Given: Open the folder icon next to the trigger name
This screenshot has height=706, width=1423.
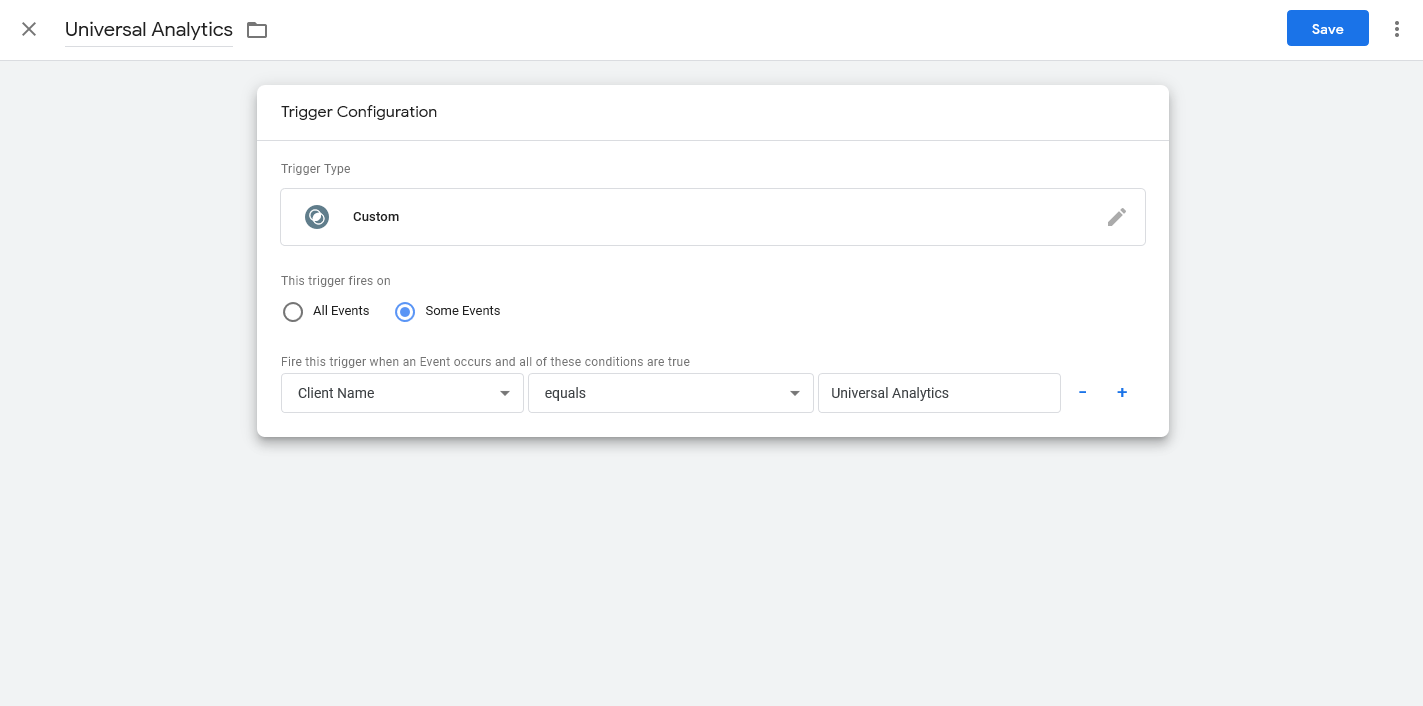Looking at the screenshot, I should click(257, 30).
